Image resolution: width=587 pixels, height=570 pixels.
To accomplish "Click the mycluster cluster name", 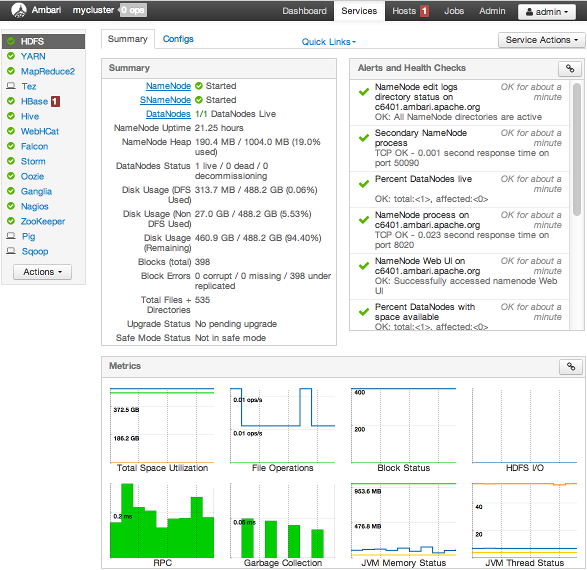I will (x=93, y=10).
